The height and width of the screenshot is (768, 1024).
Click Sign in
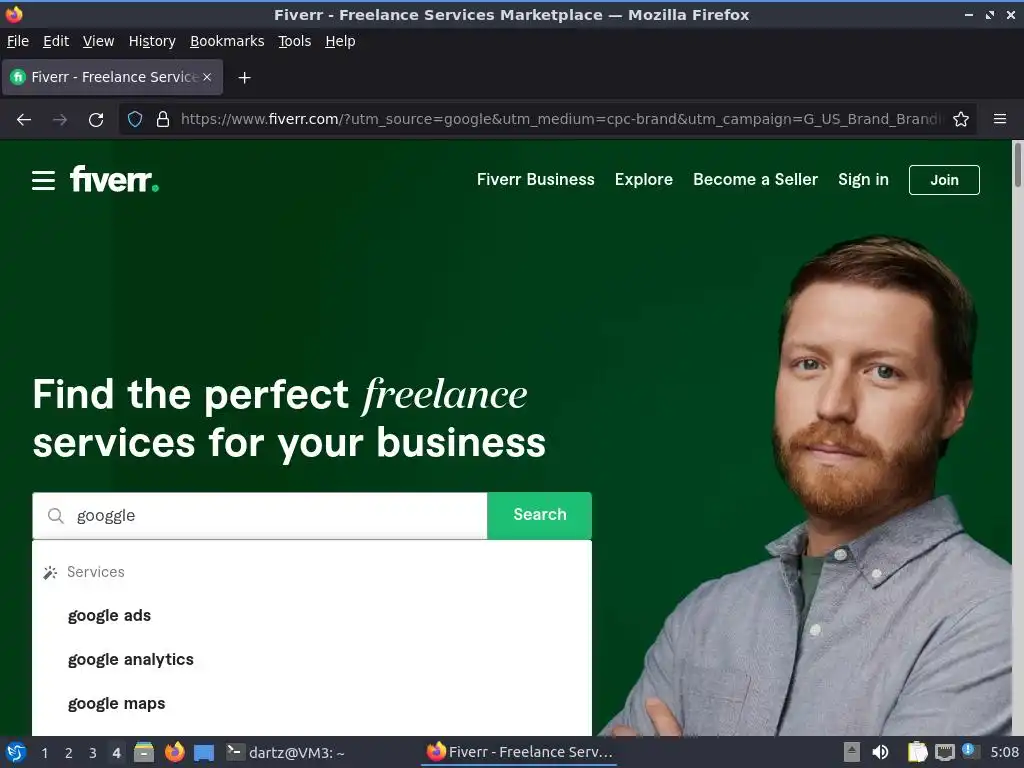[x=863, y=180]
